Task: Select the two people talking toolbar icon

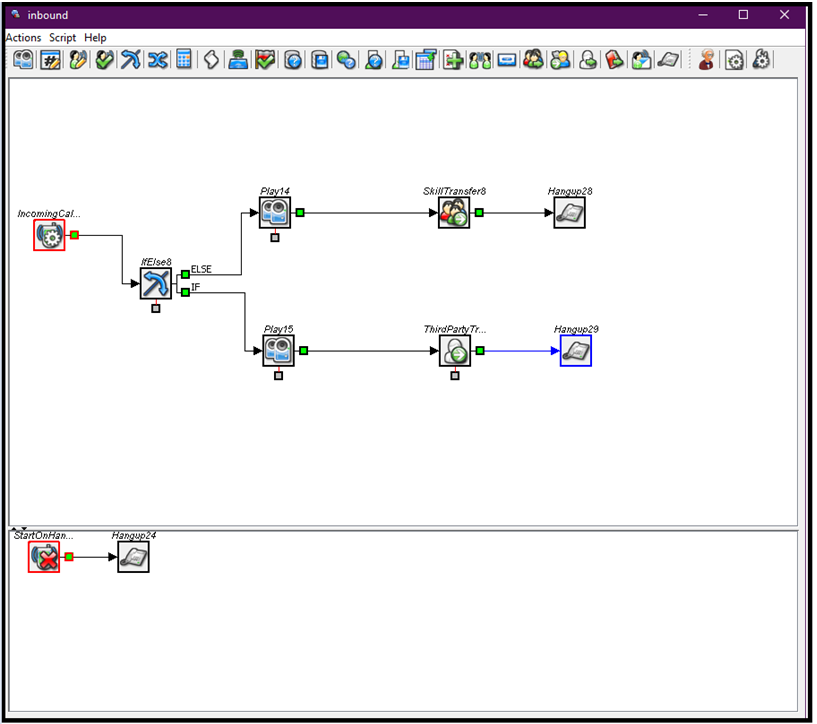Action: pyautogui.click(x=480, y=60)
